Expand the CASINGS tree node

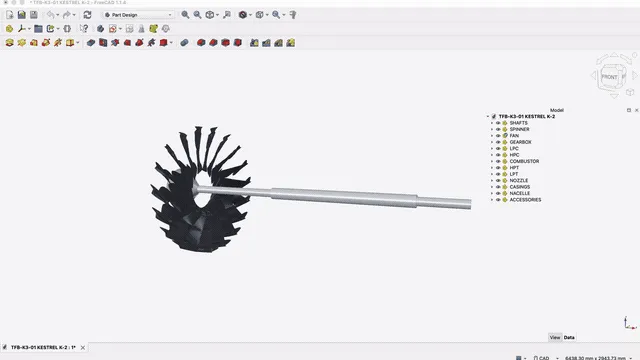pos(492,187)
